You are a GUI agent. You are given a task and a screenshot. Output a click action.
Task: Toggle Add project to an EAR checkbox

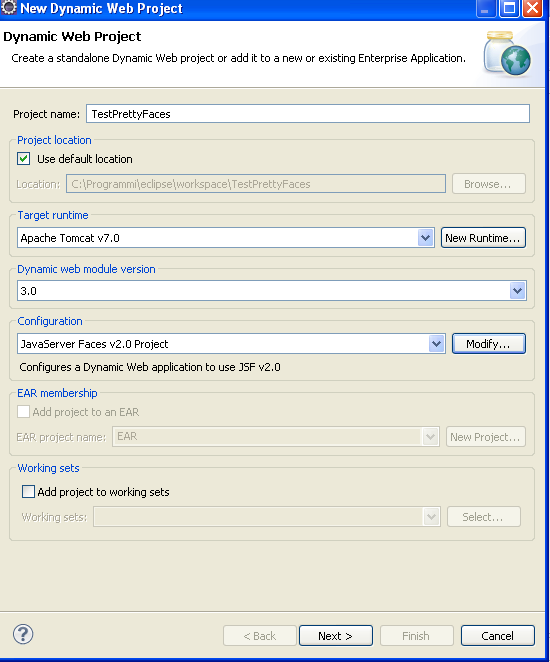(x=23, y=412)
